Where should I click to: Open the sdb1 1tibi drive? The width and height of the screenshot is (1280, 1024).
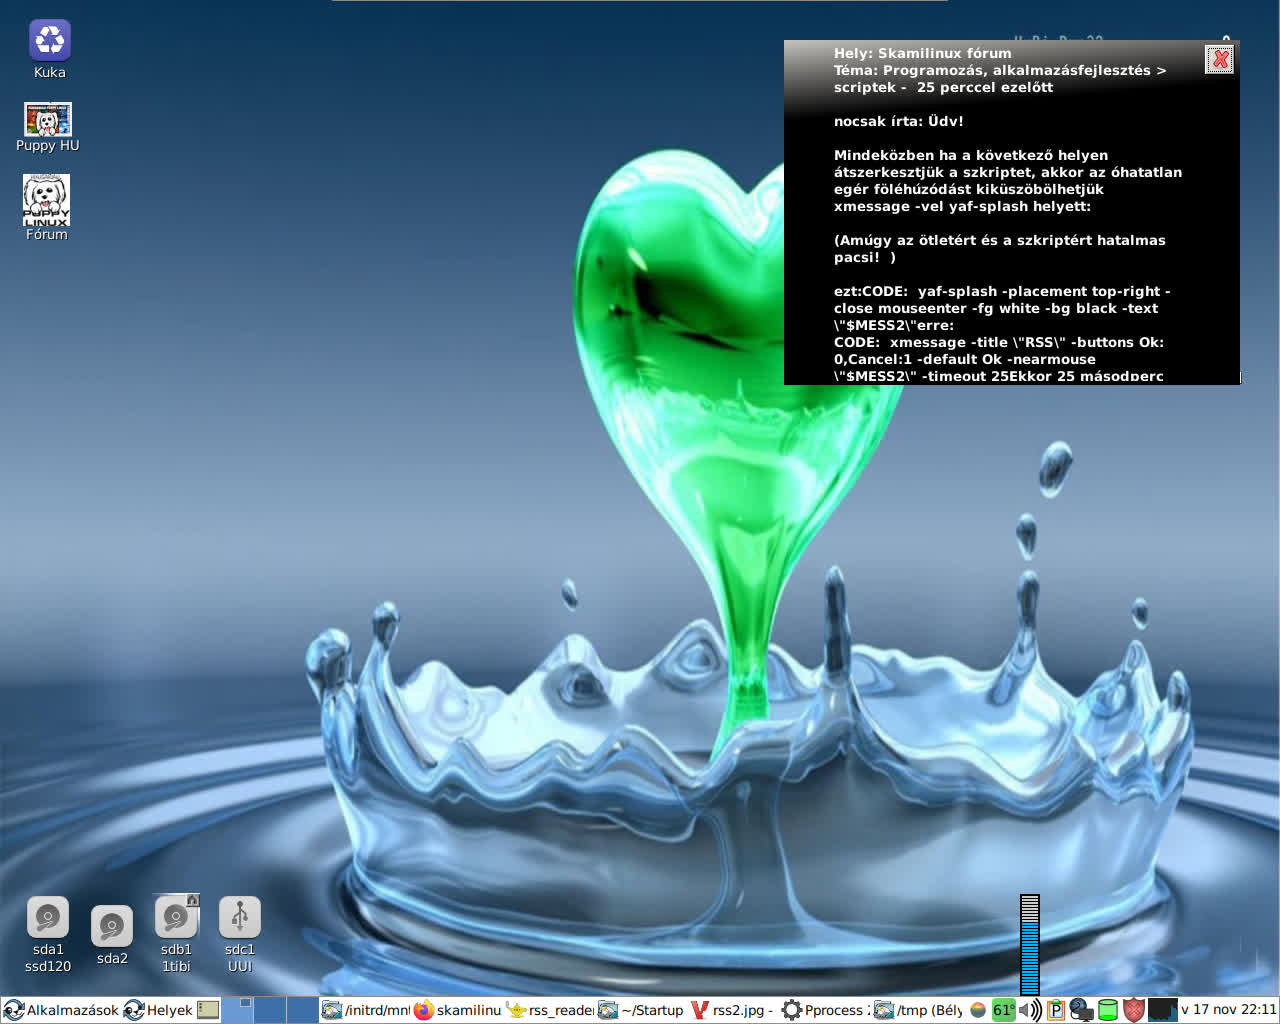click(x=176, y=934)
